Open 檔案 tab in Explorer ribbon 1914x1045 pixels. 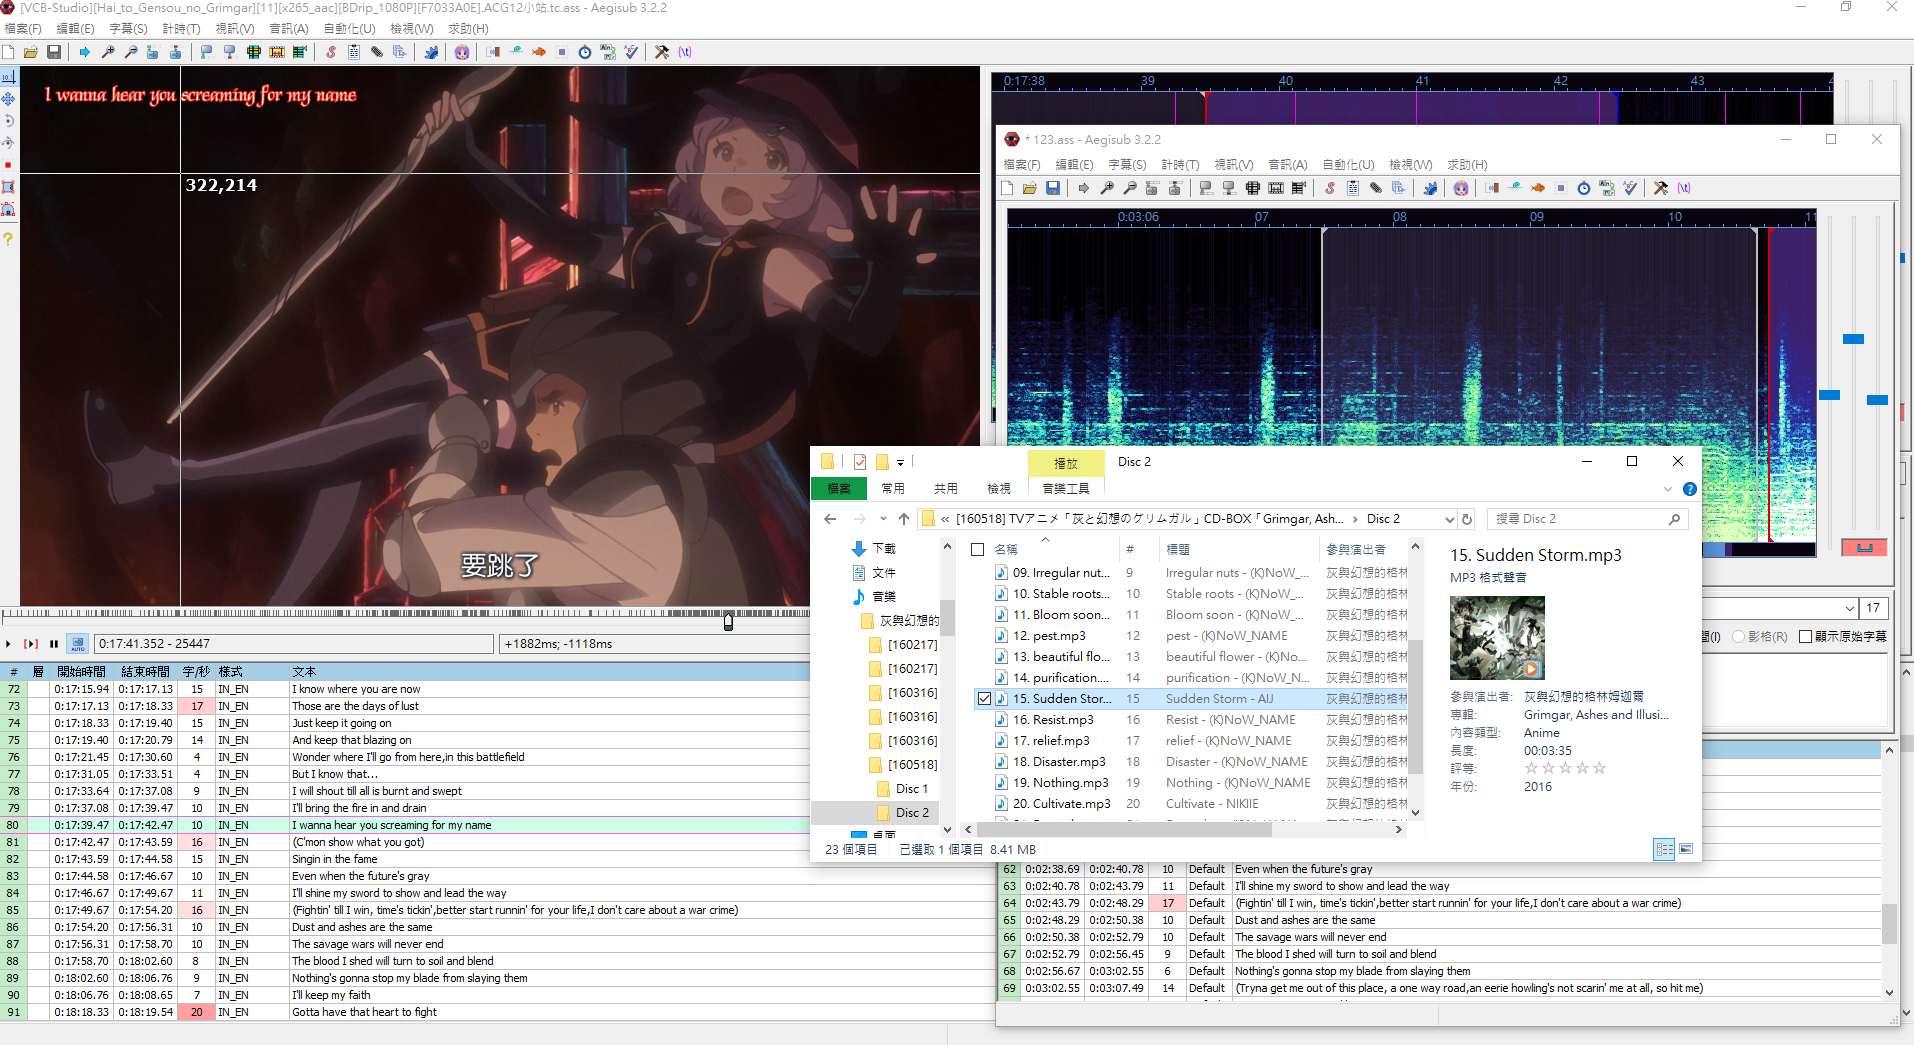pos(839,489)
